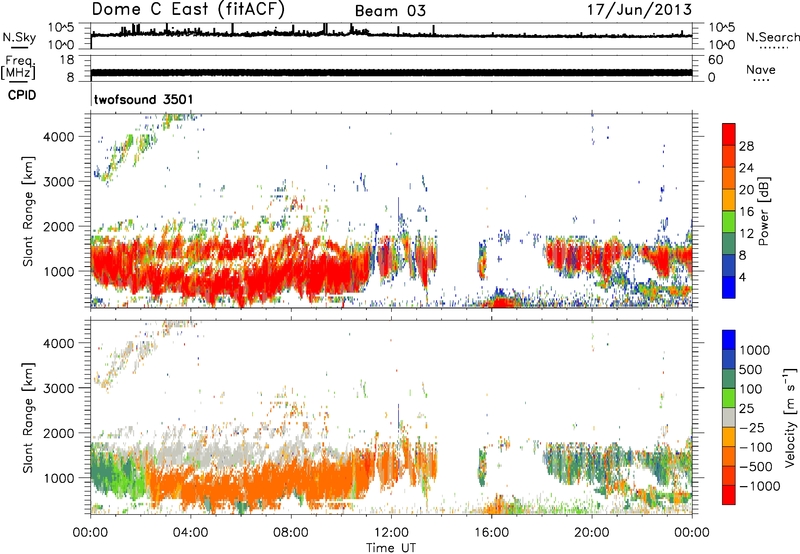Click the '16:00' time axis label
The width and height of the screenshot is (800, 554).
[491, 533]
